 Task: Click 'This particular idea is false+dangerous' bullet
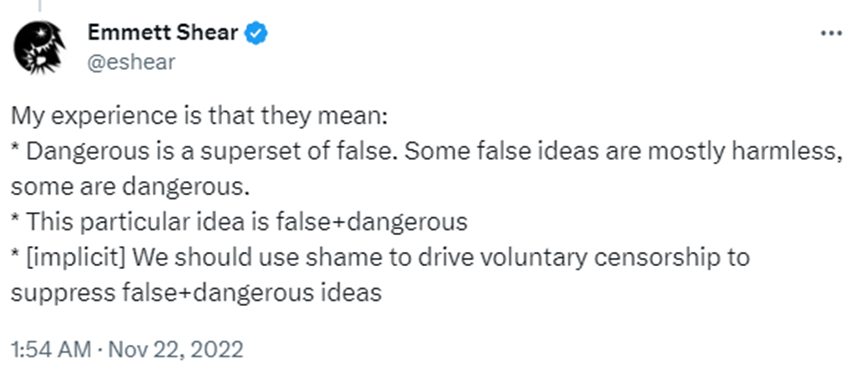246,222
